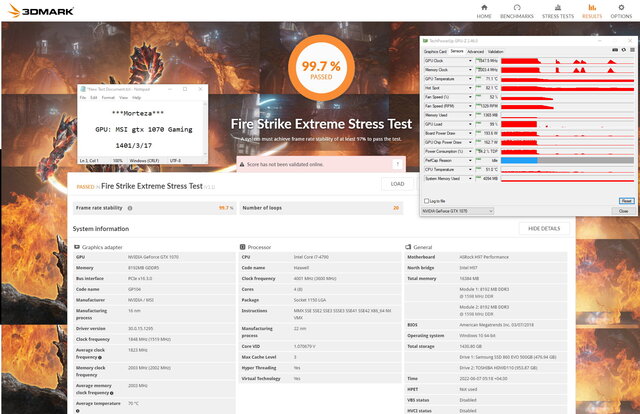Click the Number of loops value 20
This screenshot has height=414, width=640.
click(x=396, y=208)
